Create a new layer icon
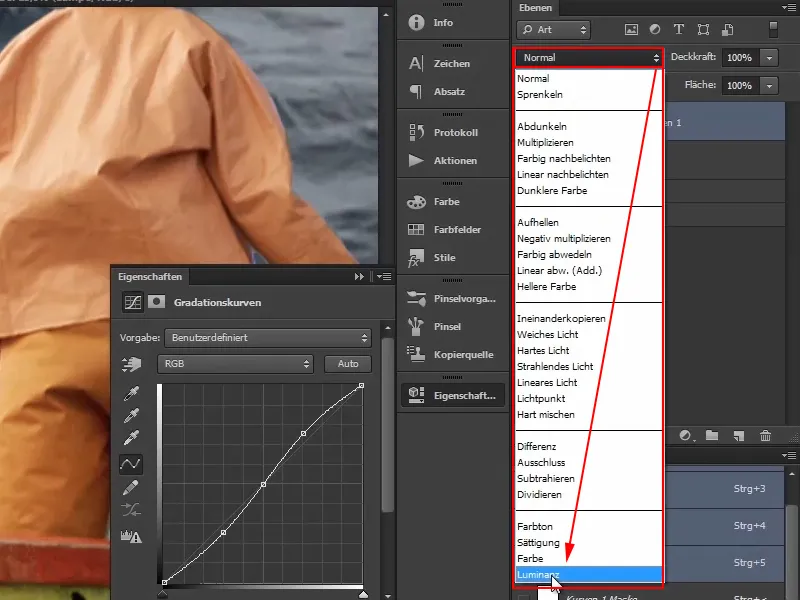This screenshot has width=800, height=600. pyautogui.click(x=738, y=436)
